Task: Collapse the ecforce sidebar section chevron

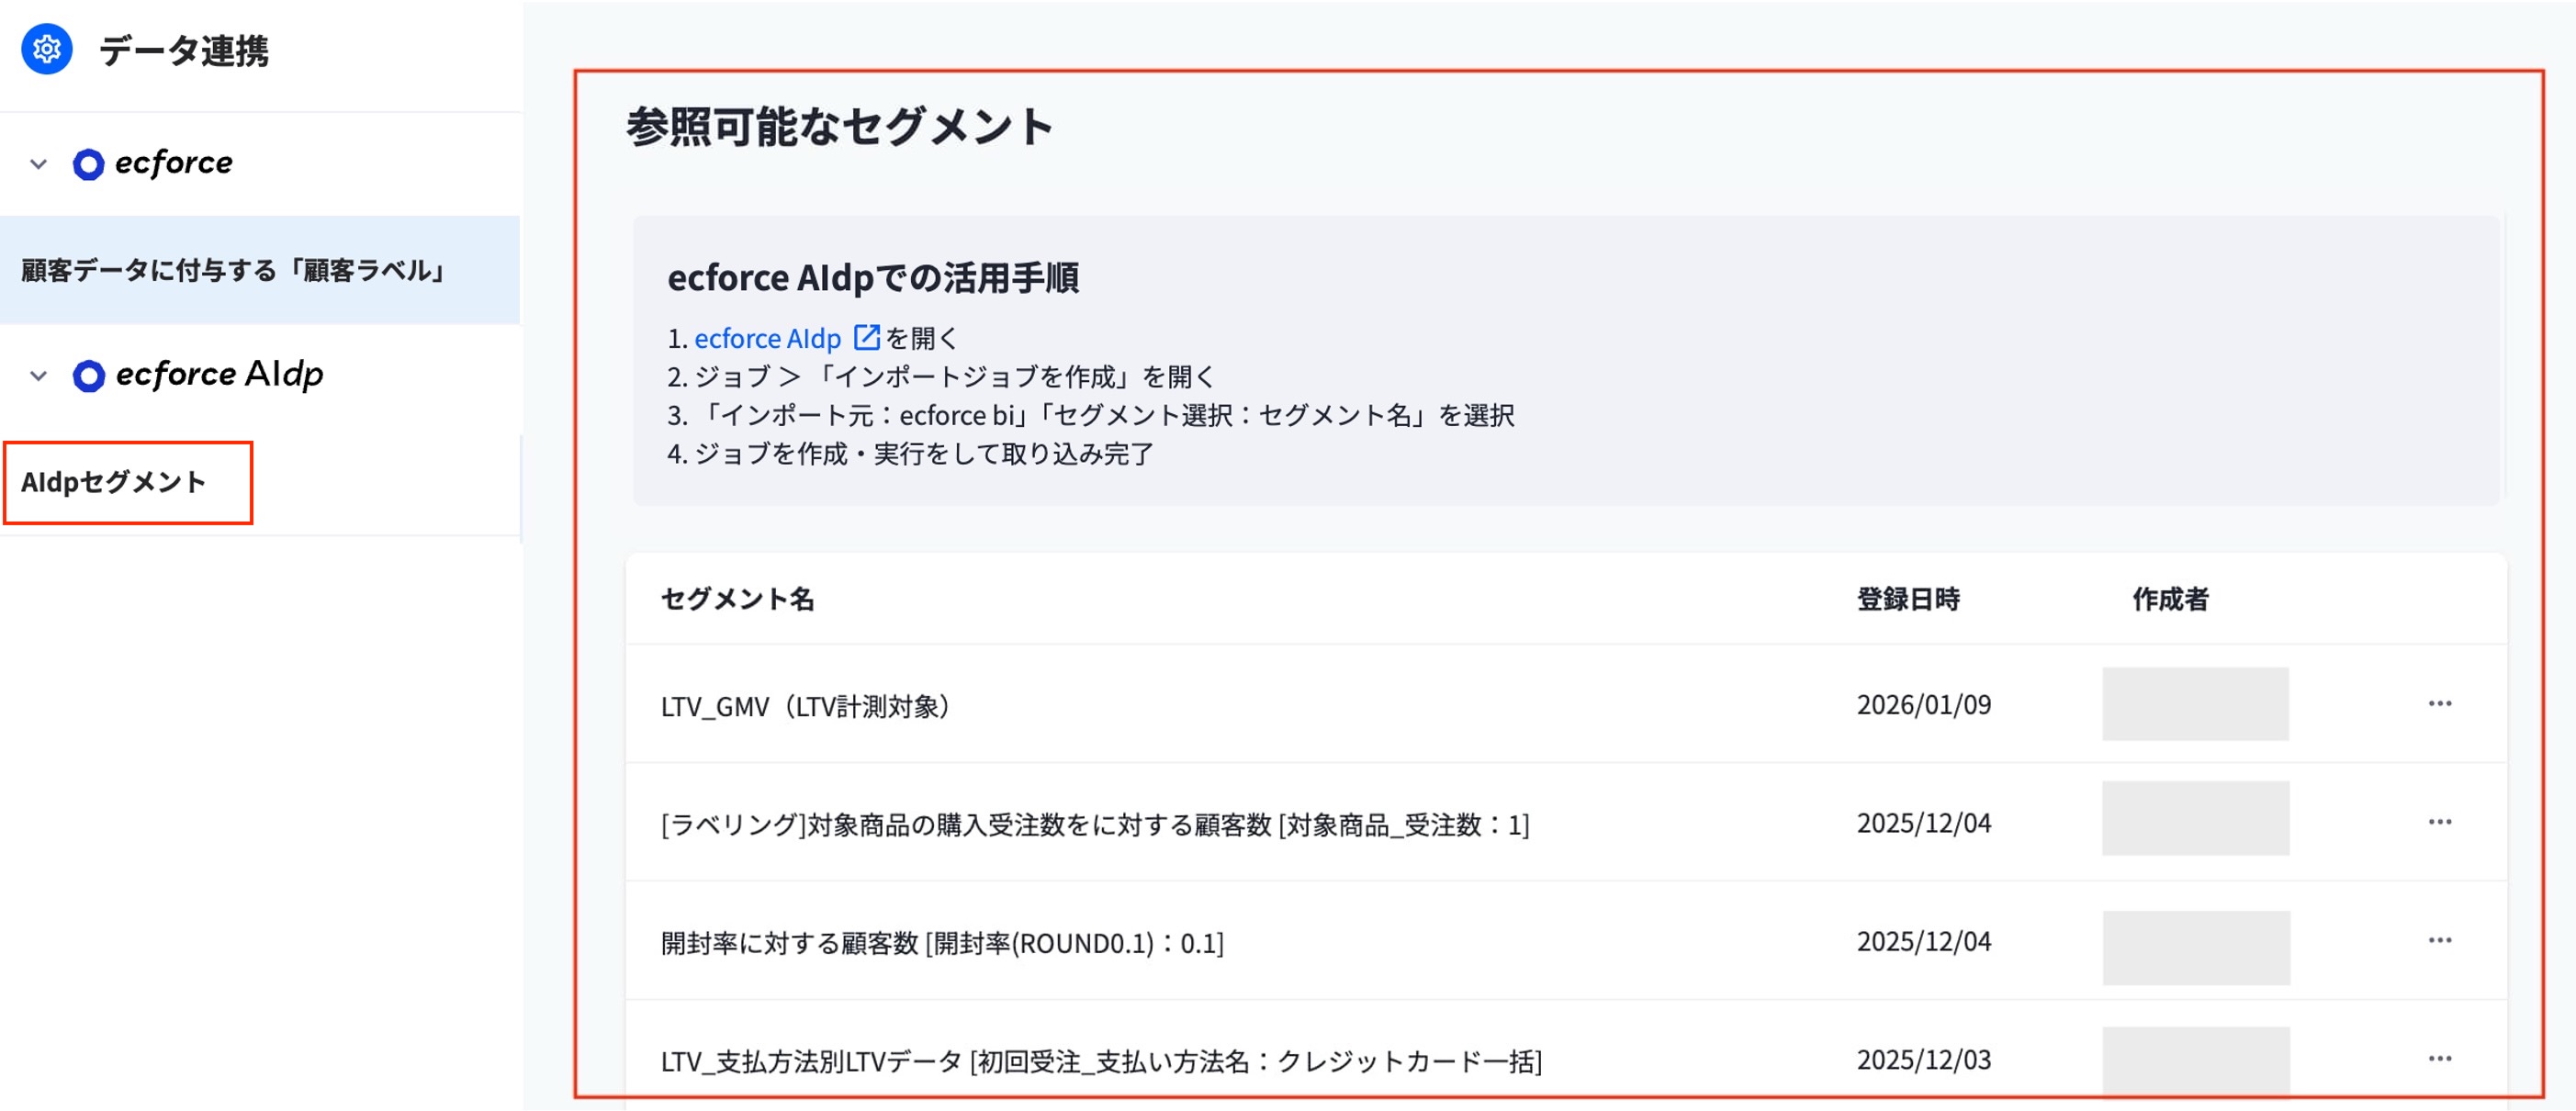Action: point(39,164)
